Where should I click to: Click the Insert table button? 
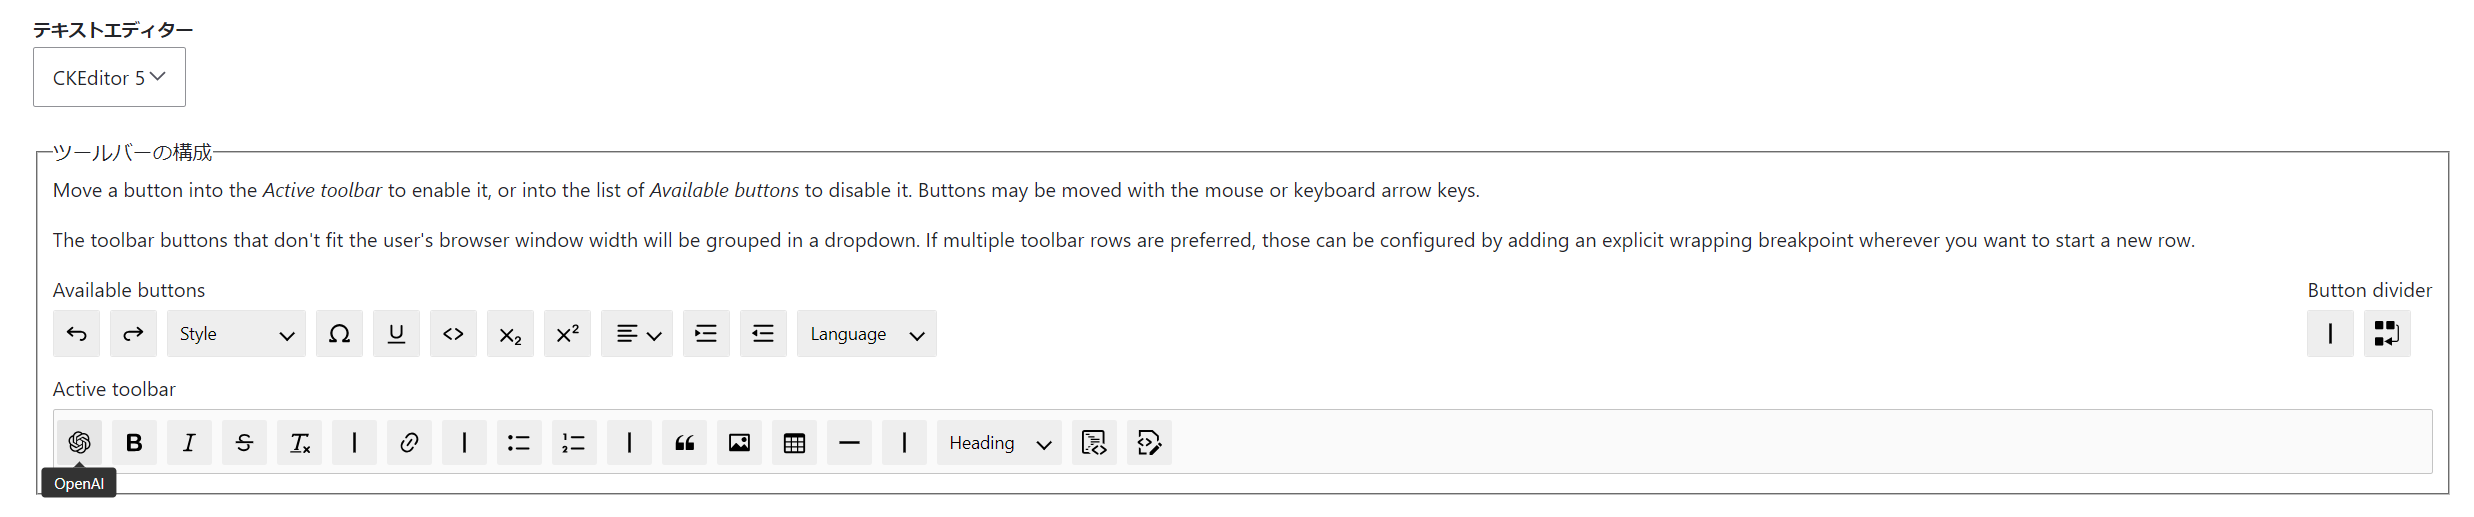coord(794,442)
